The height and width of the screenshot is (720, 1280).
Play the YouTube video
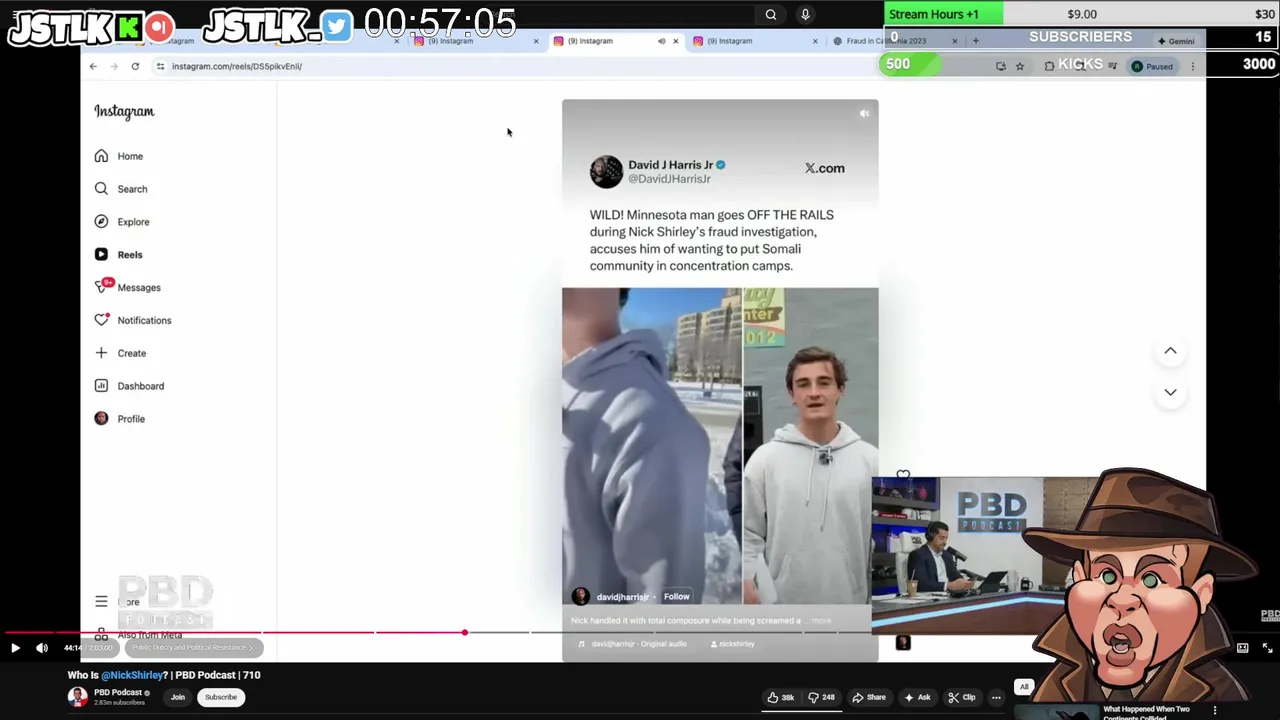tap(15, 648)
